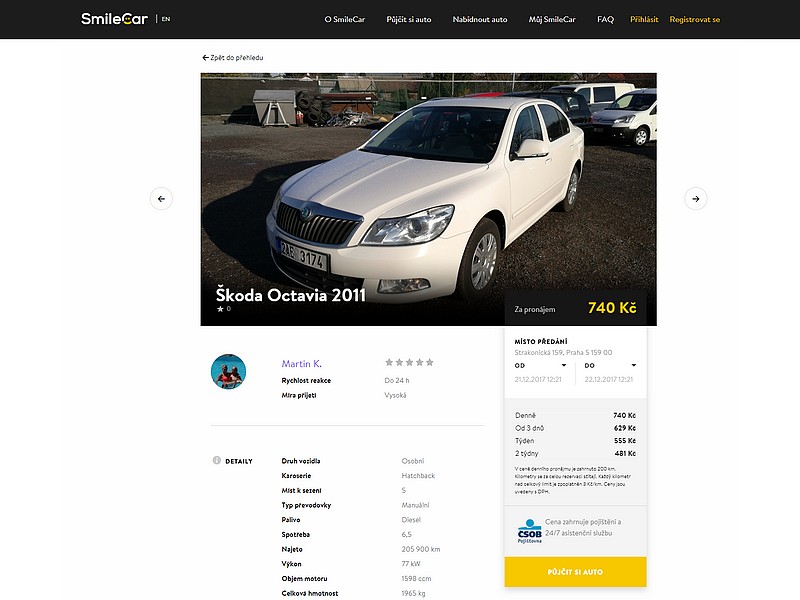Click the Od 3 dnů price row
The height and width of the screenshot is (600, 800).
tap(575, 428)
